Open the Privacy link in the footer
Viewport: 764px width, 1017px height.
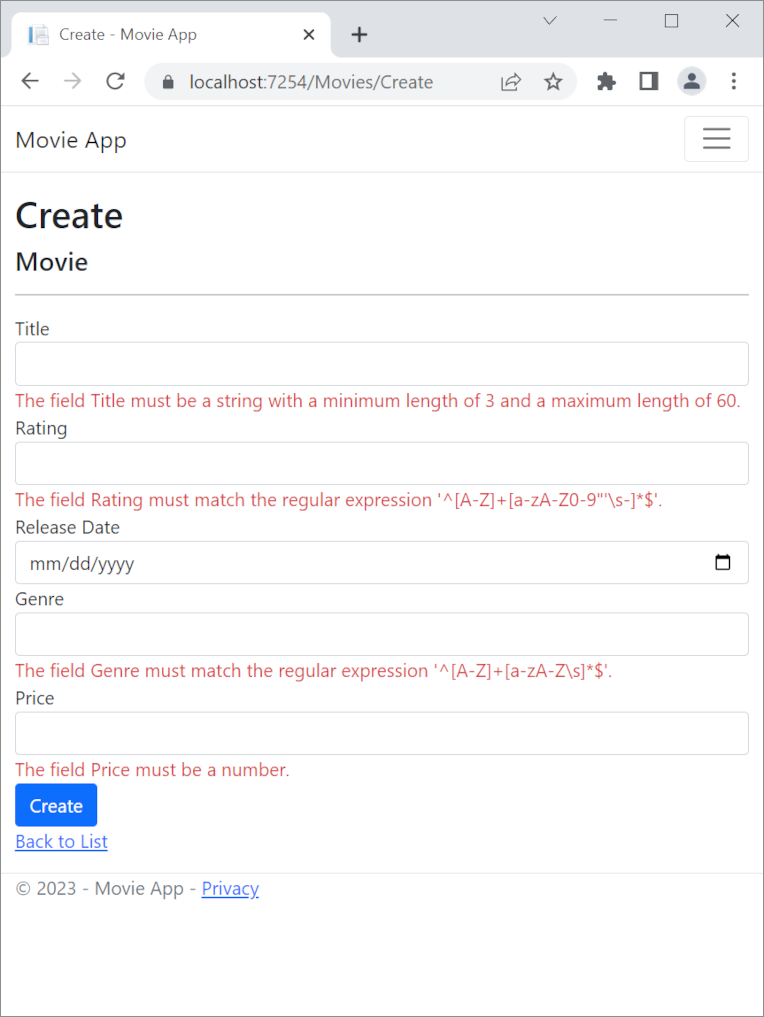230,888
